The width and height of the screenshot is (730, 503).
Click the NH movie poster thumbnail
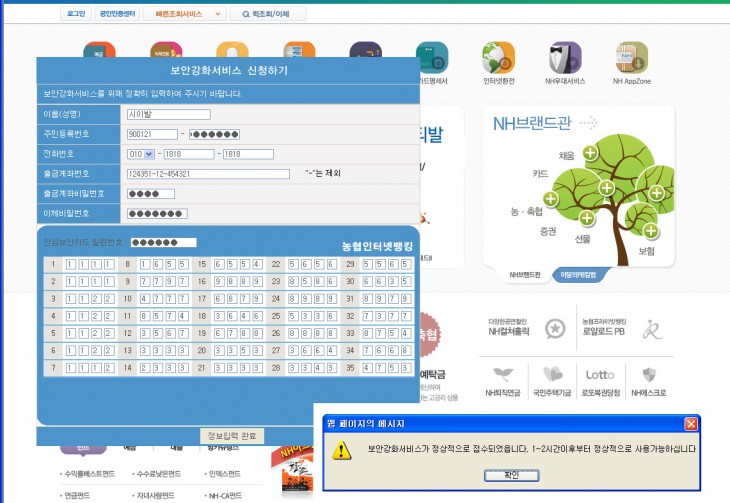292,470
